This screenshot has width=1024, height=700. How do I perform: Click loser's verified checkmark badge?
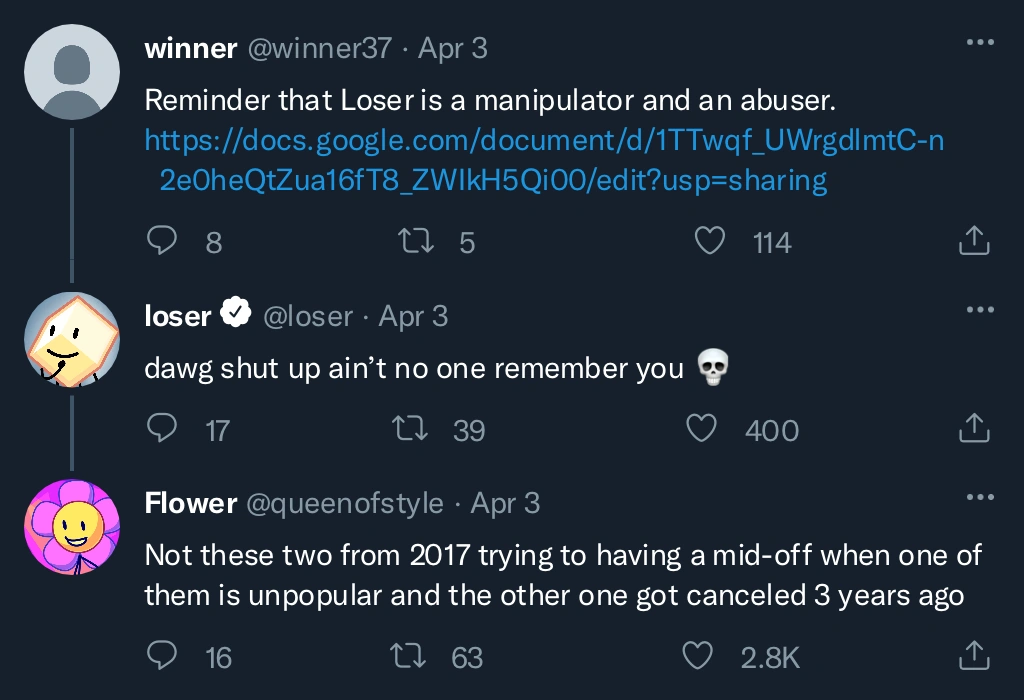click(236, 312)
